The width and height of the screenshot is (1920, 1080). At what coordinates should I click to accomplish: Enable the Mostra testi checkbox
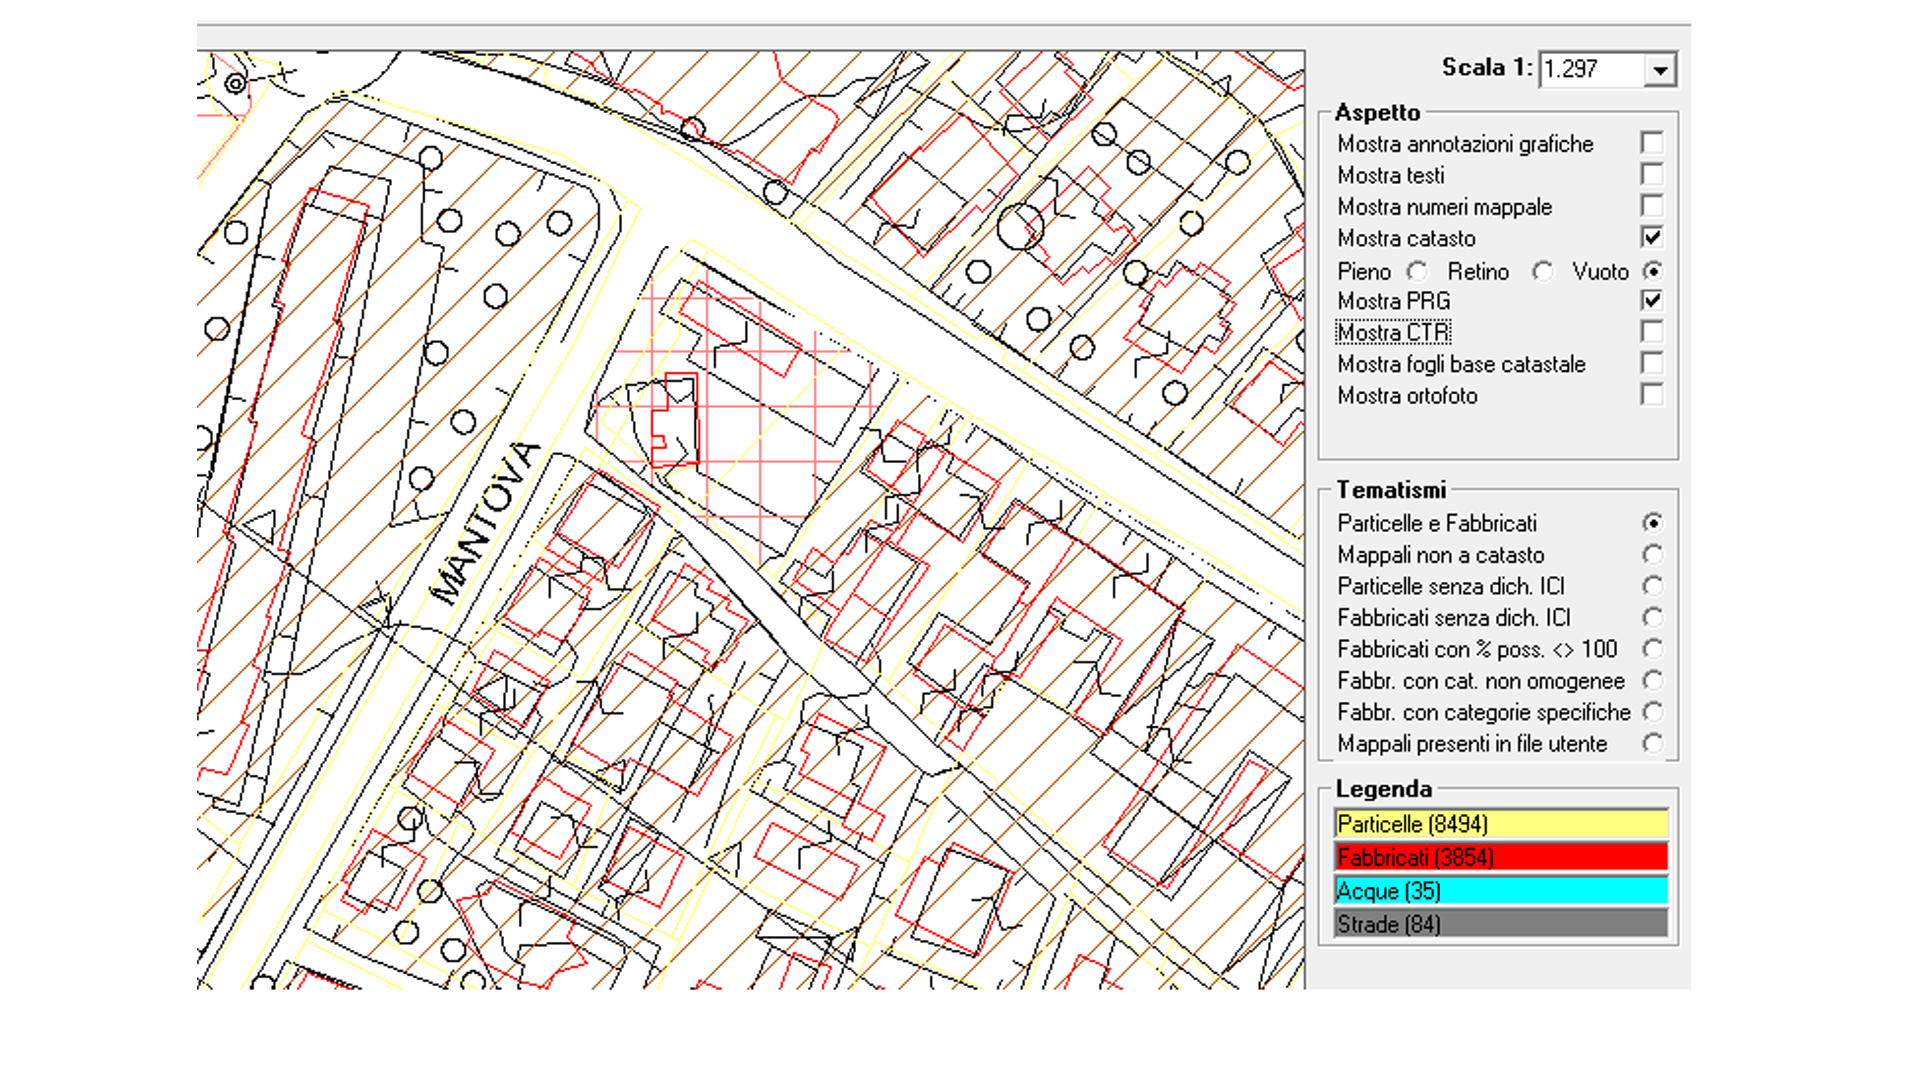(1652, 175)
